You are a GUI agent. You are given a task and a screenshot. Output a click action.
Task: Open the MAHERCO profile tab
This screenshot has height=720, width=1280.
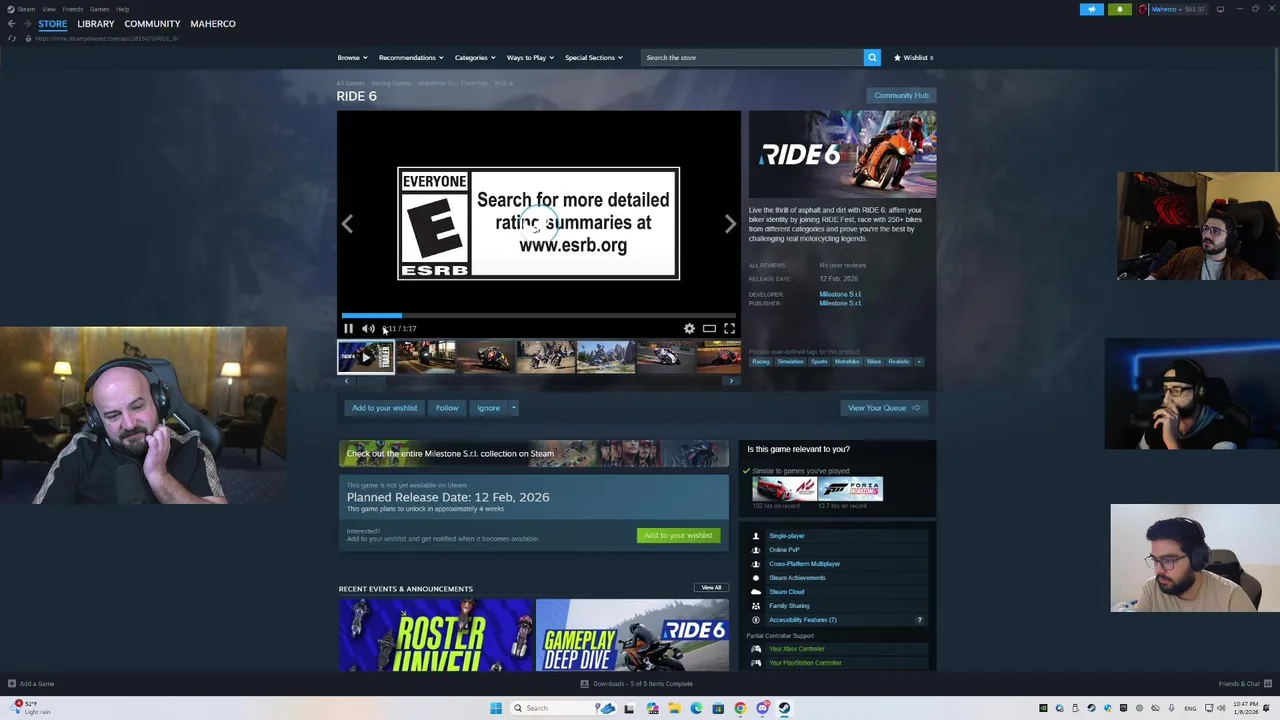[x=213, y=24]
